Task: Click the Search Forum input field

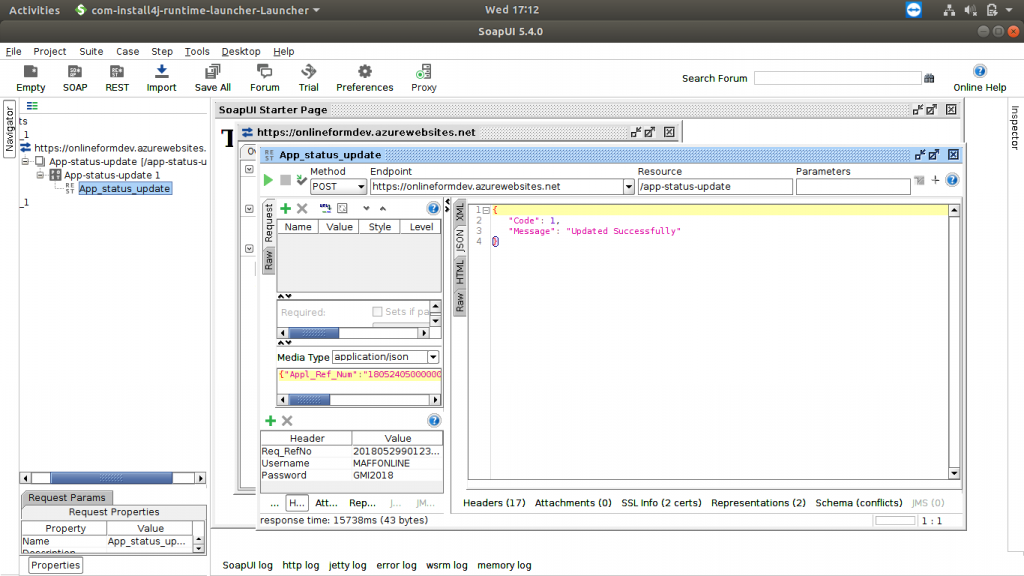Action: pos(837,78)
